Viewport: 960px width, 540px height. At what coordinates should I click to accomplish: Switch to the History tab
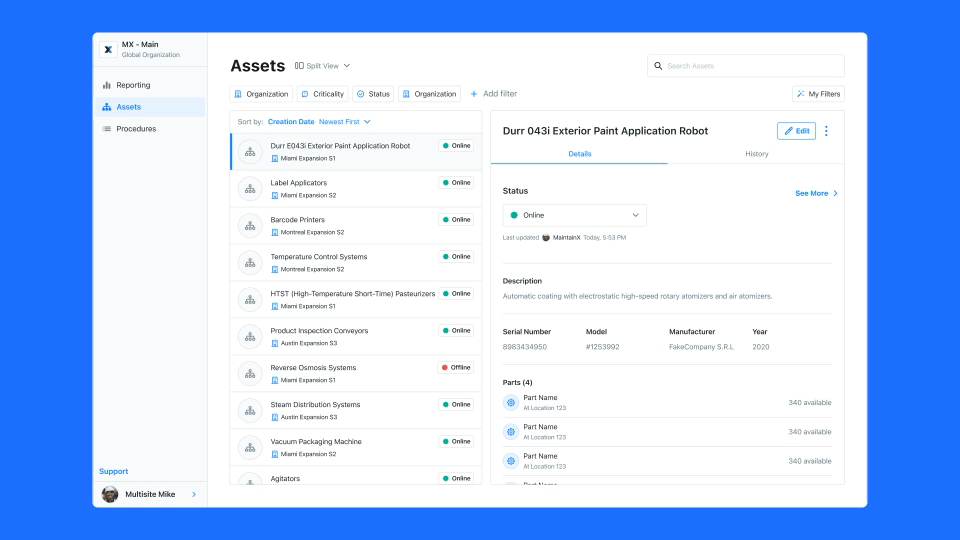[756, 154]
